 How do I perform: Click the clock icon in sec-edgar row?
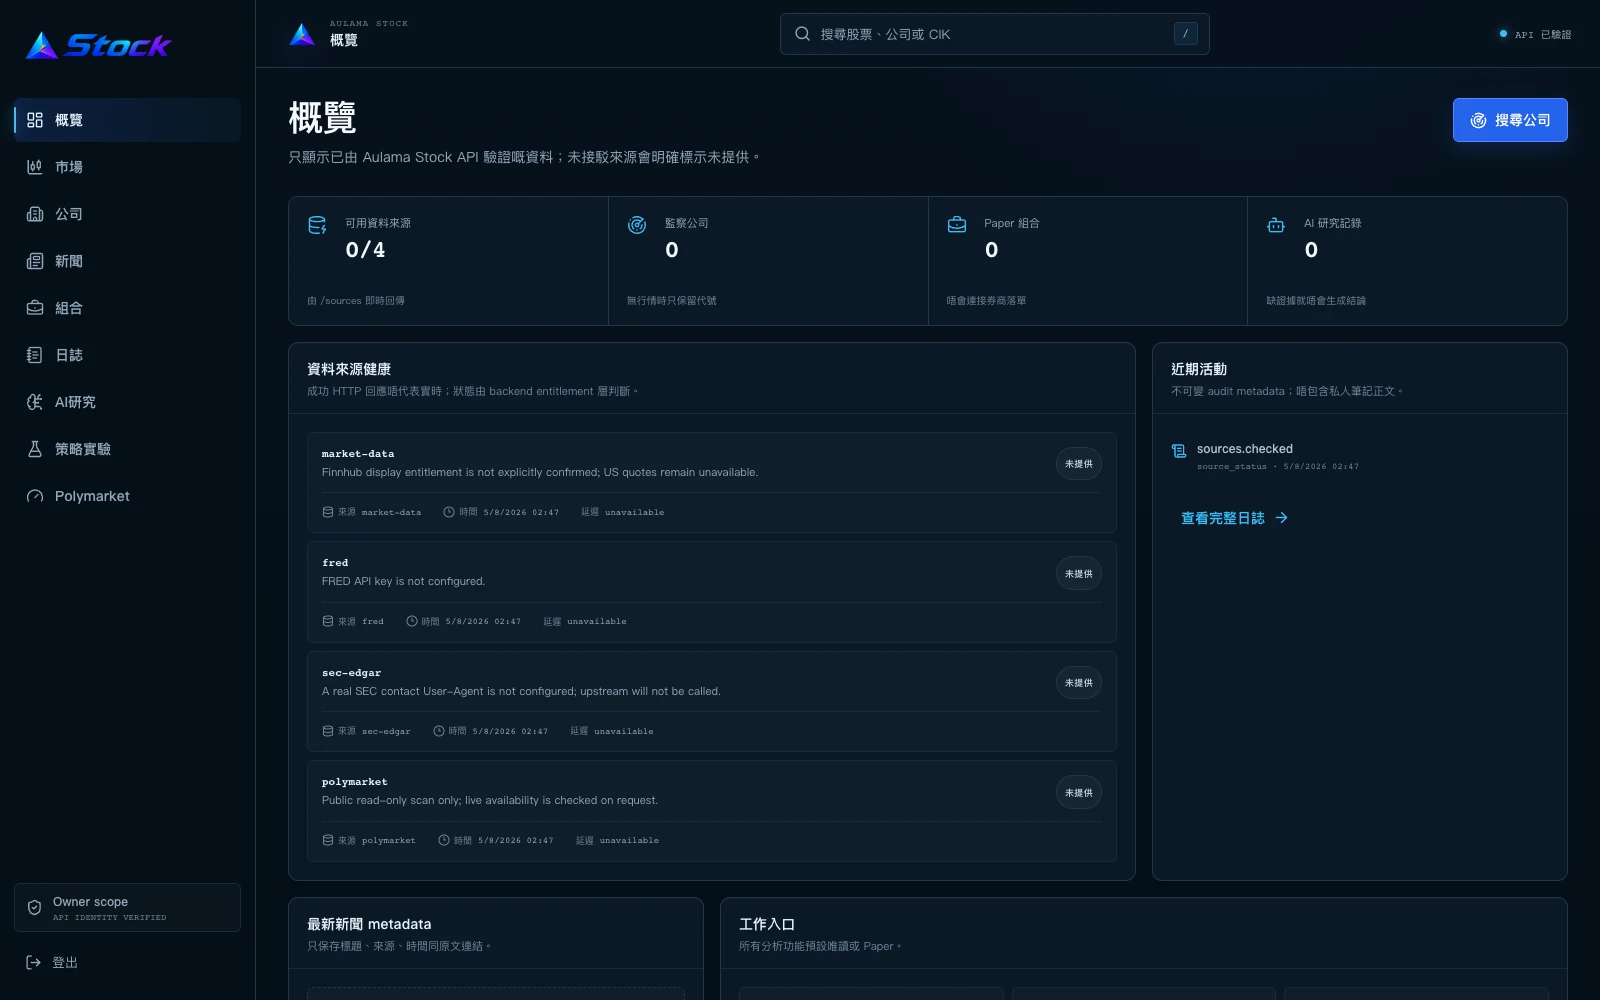[x=438, y=731]
